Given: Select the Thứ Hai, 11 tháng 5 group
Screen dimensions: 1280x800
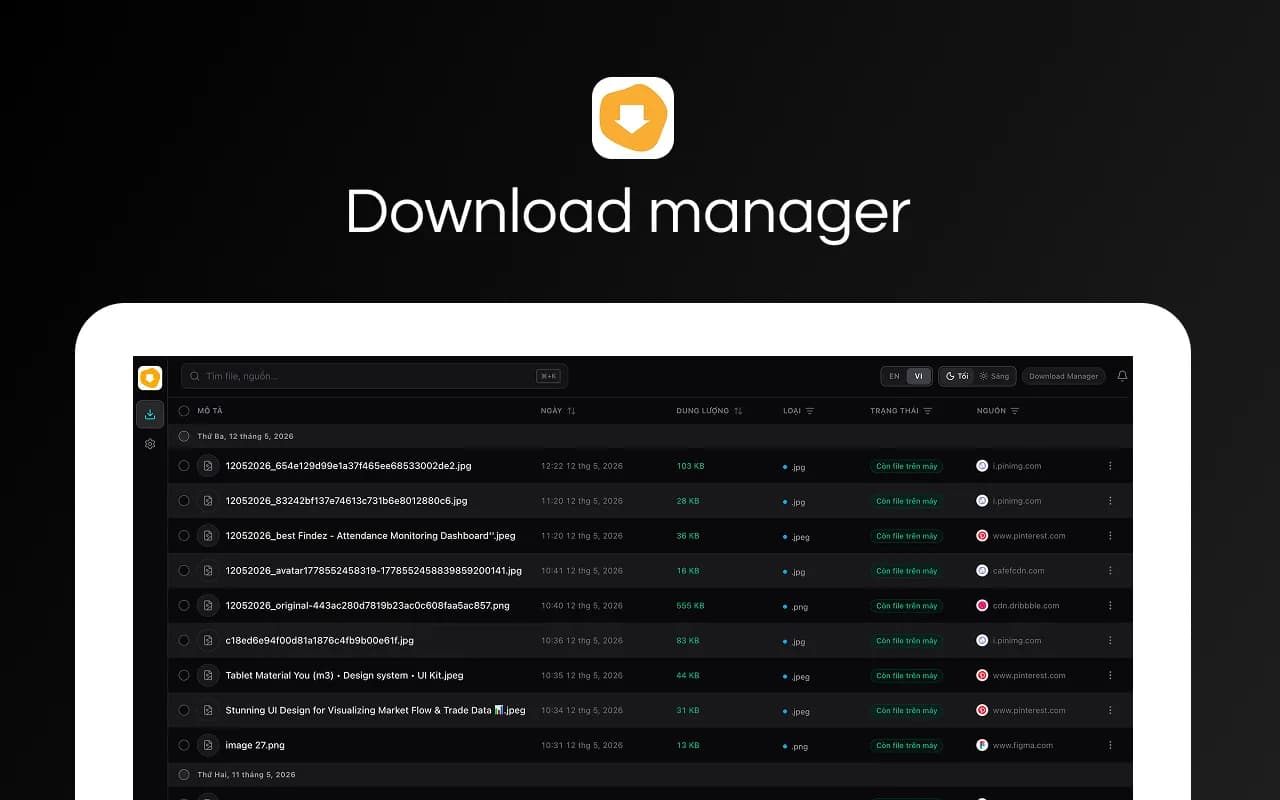Looking at the screenshot, I should click(184, 775).
